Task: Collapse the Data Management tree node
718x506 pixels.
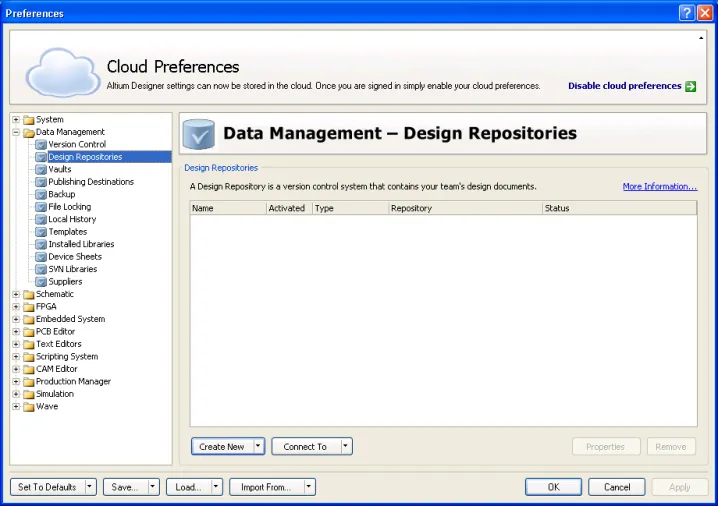Action: tap(16, 132)
